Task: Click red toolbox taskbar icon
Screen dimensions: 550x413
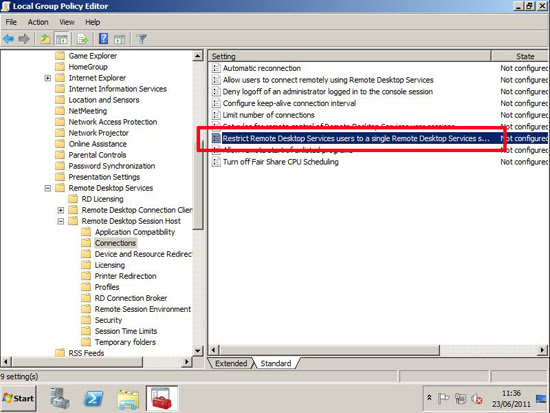Action: pyautogui.click(x=162, y=398)
